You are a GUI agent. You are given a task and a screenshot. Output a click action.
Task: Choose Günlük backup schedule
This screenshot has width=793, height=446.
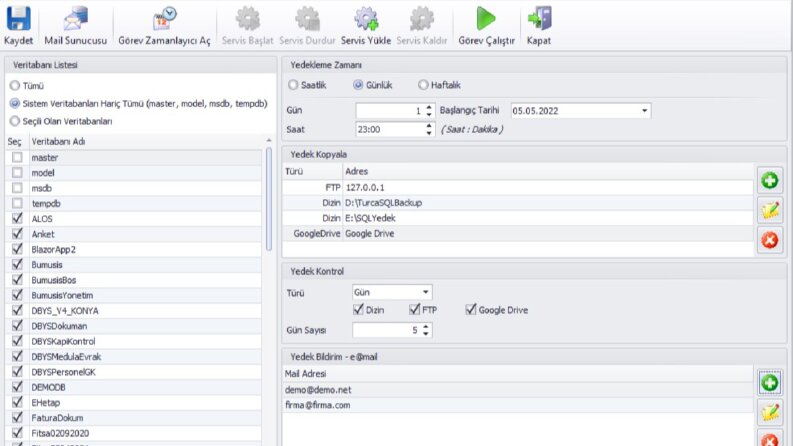pyautogui.click(x=358, y=85)
